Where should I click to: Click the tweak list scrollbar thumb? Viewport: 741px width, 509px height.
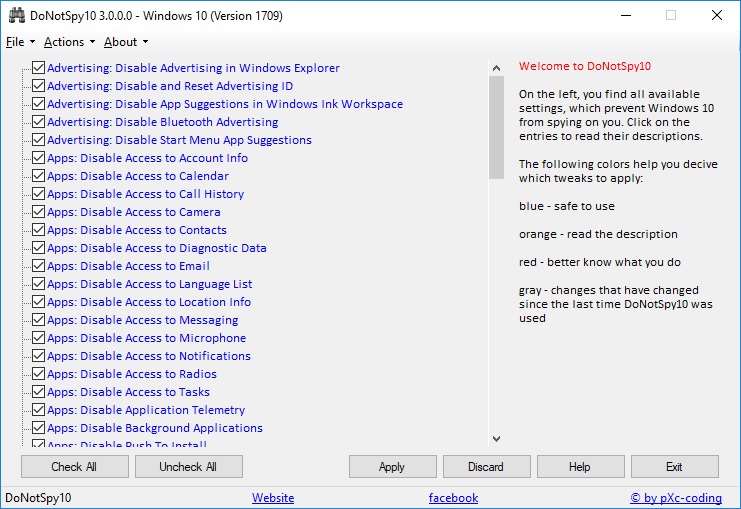click(x=496, y=127)
